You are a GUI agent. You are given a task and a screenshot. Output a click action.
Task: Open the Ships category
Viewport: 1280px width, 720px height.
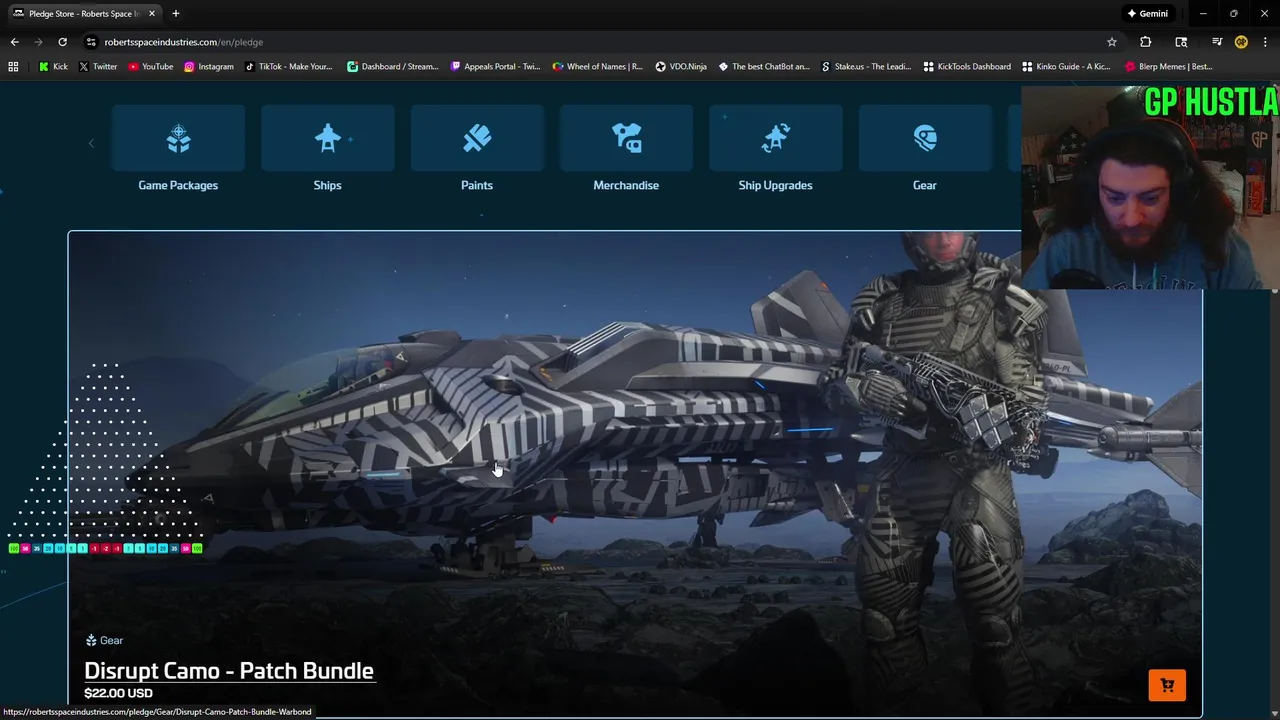coord(327,150)
